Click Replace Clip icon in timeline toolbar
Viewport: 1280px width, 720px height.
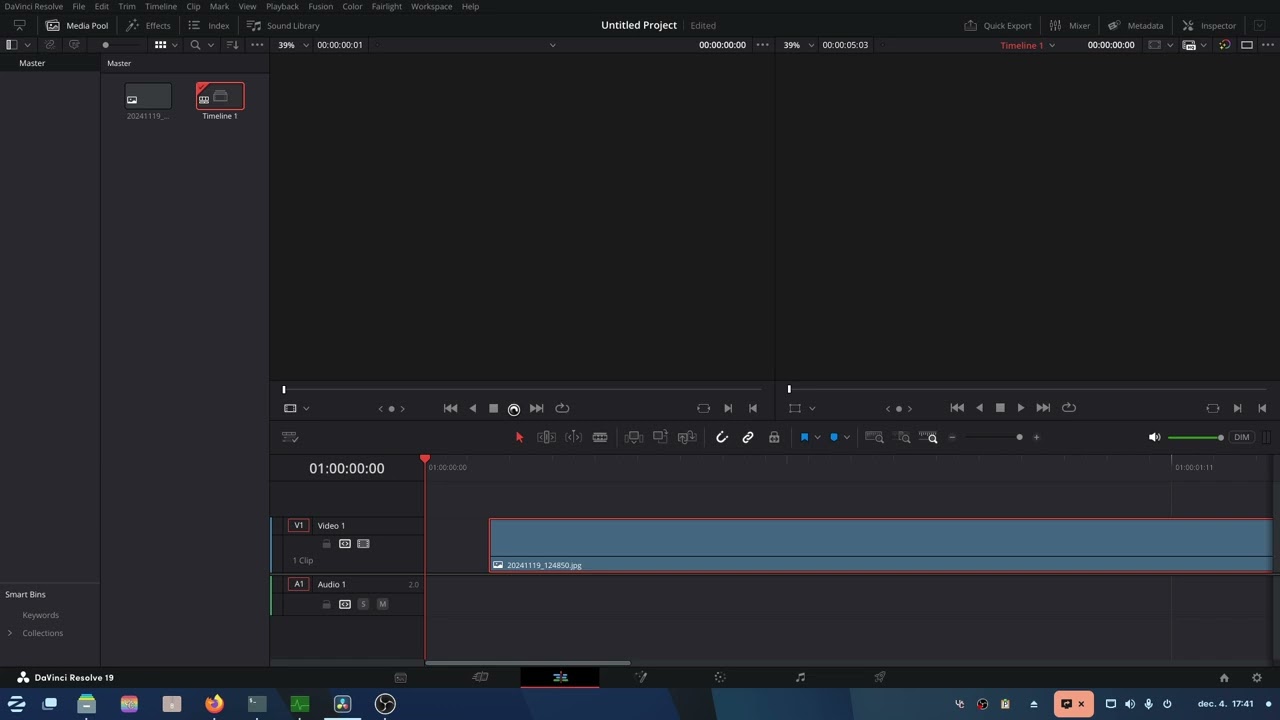(687, 437)
